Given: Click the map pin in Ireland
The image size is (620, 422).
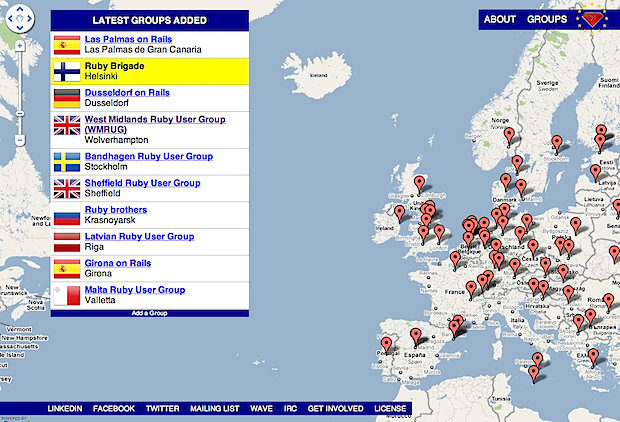Looking at the screenshot, I should pyautogui.click(x=400, y=212).
